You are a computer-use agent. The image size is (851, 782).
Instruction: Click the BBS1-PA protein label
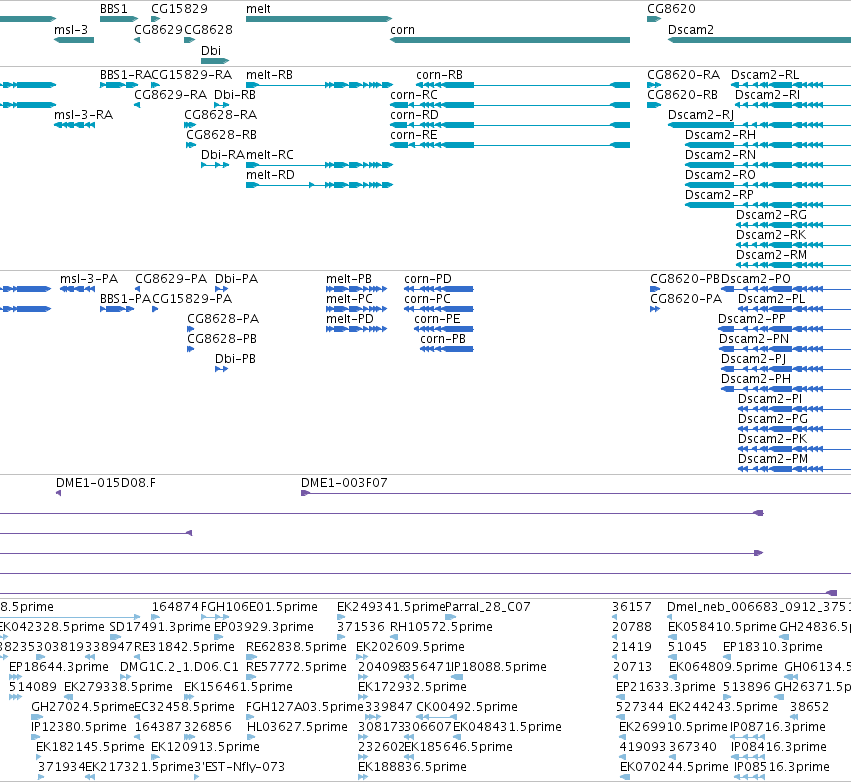[125, 299]
